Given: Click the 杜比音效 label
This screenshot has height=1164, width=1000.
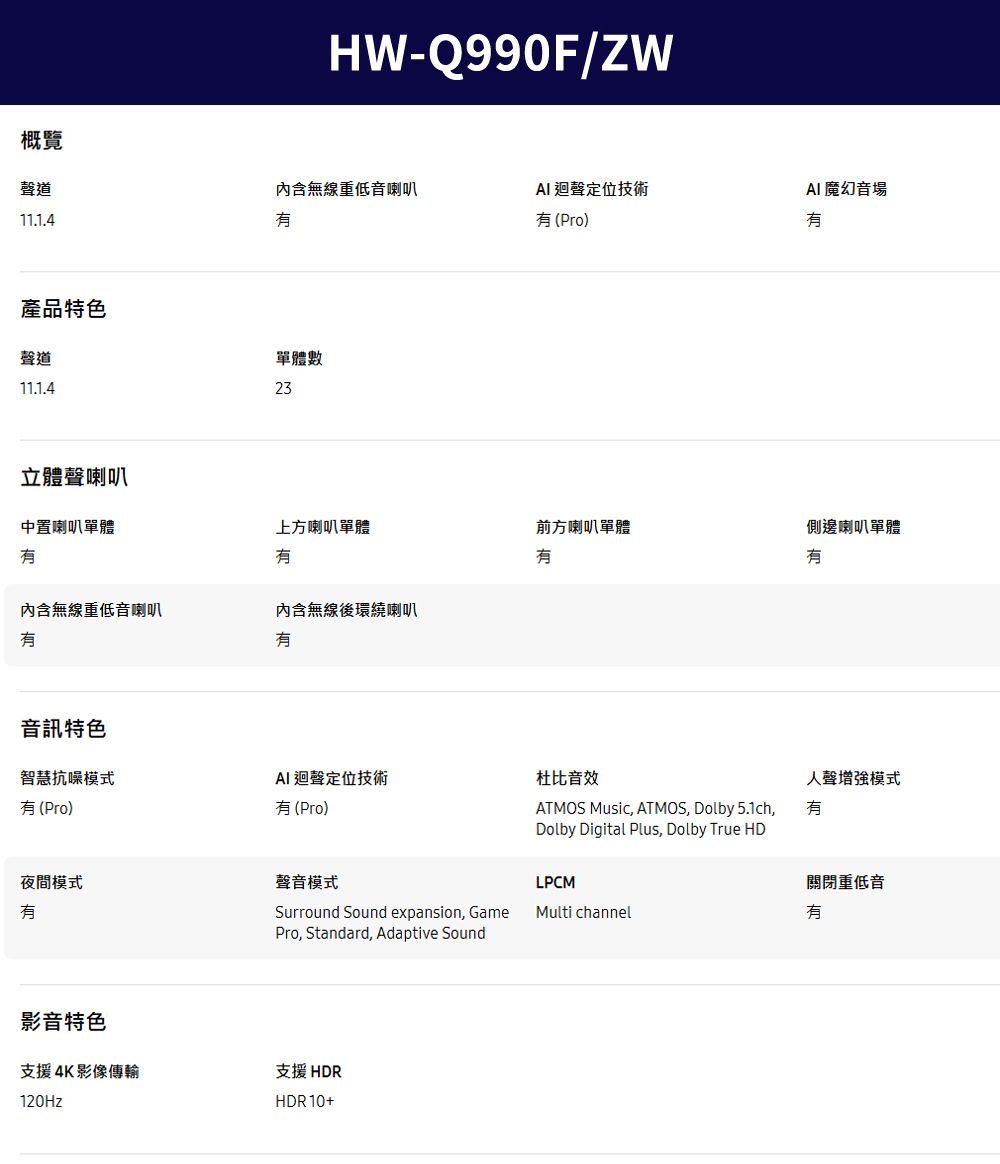Looking at the screenshot, I should (567, 778).
